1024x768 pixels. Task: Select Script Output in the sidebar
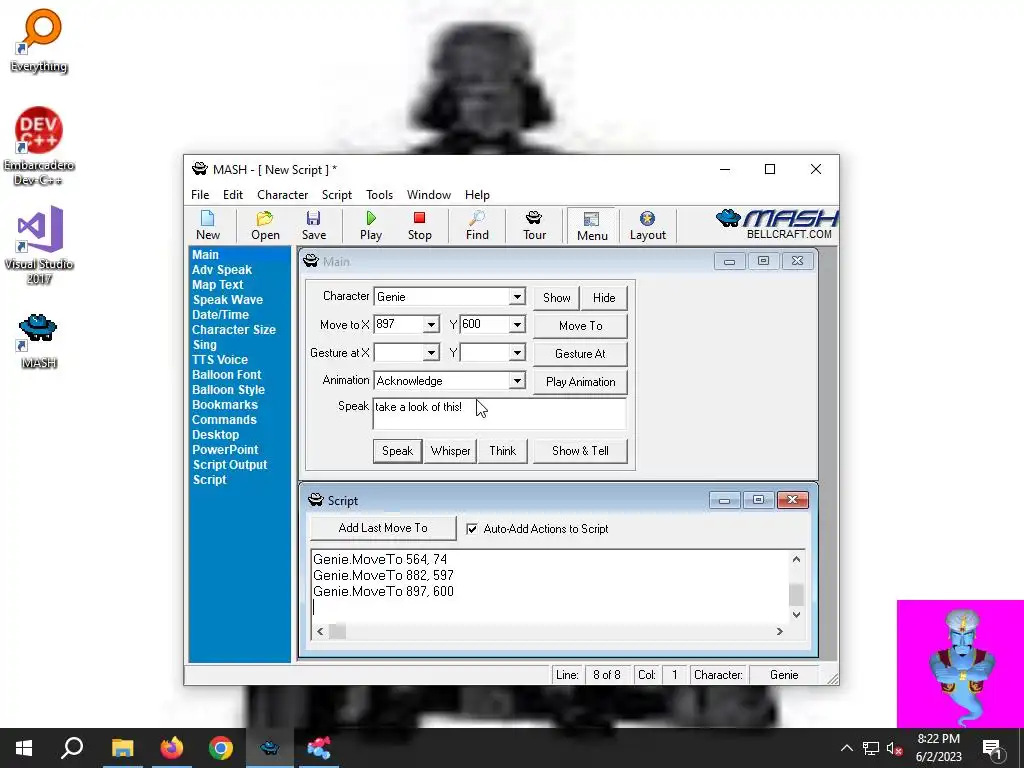point(230,465)
